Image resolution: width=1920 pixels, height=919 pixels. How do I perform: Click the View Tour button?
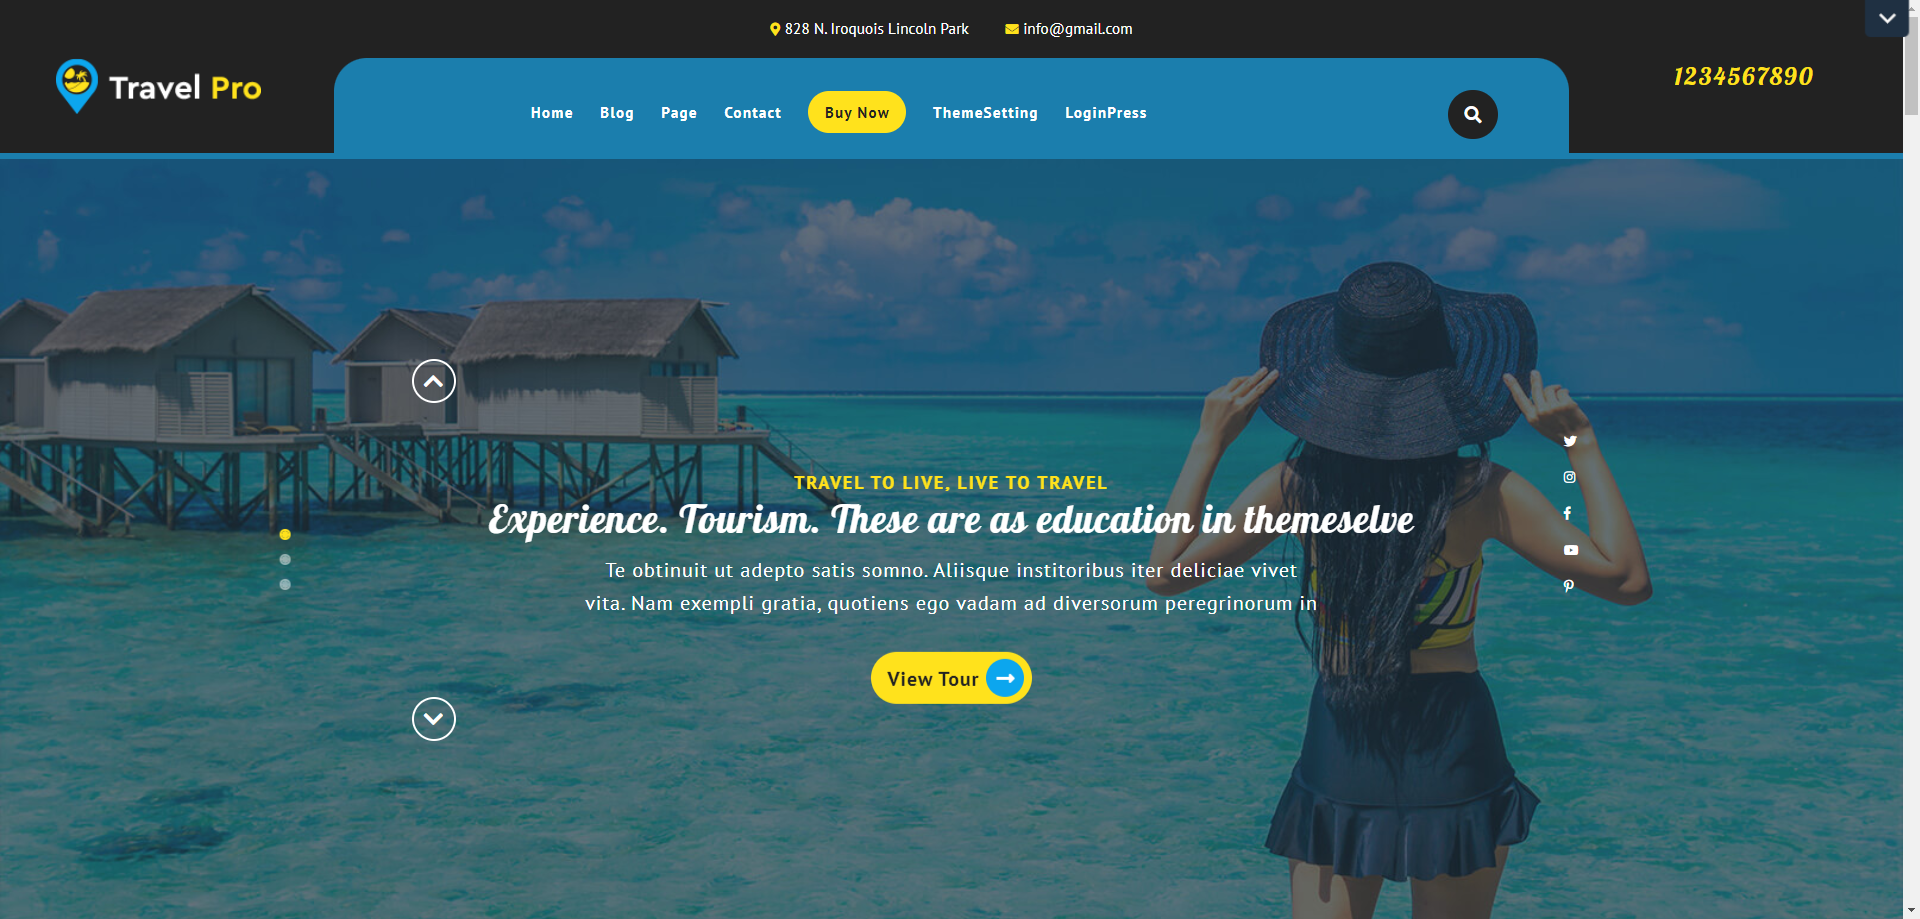(x=951, y=678)
